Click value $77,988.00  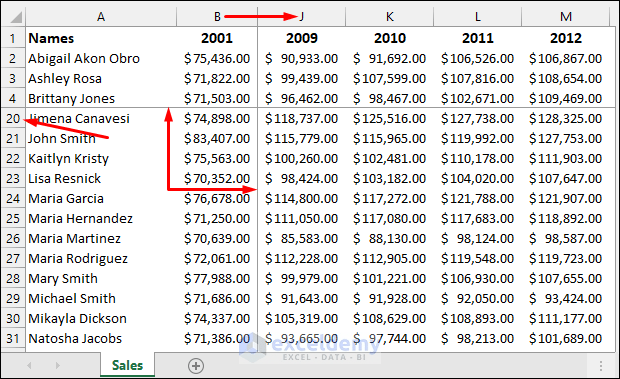pyautogui.click(x=217, y=278)
